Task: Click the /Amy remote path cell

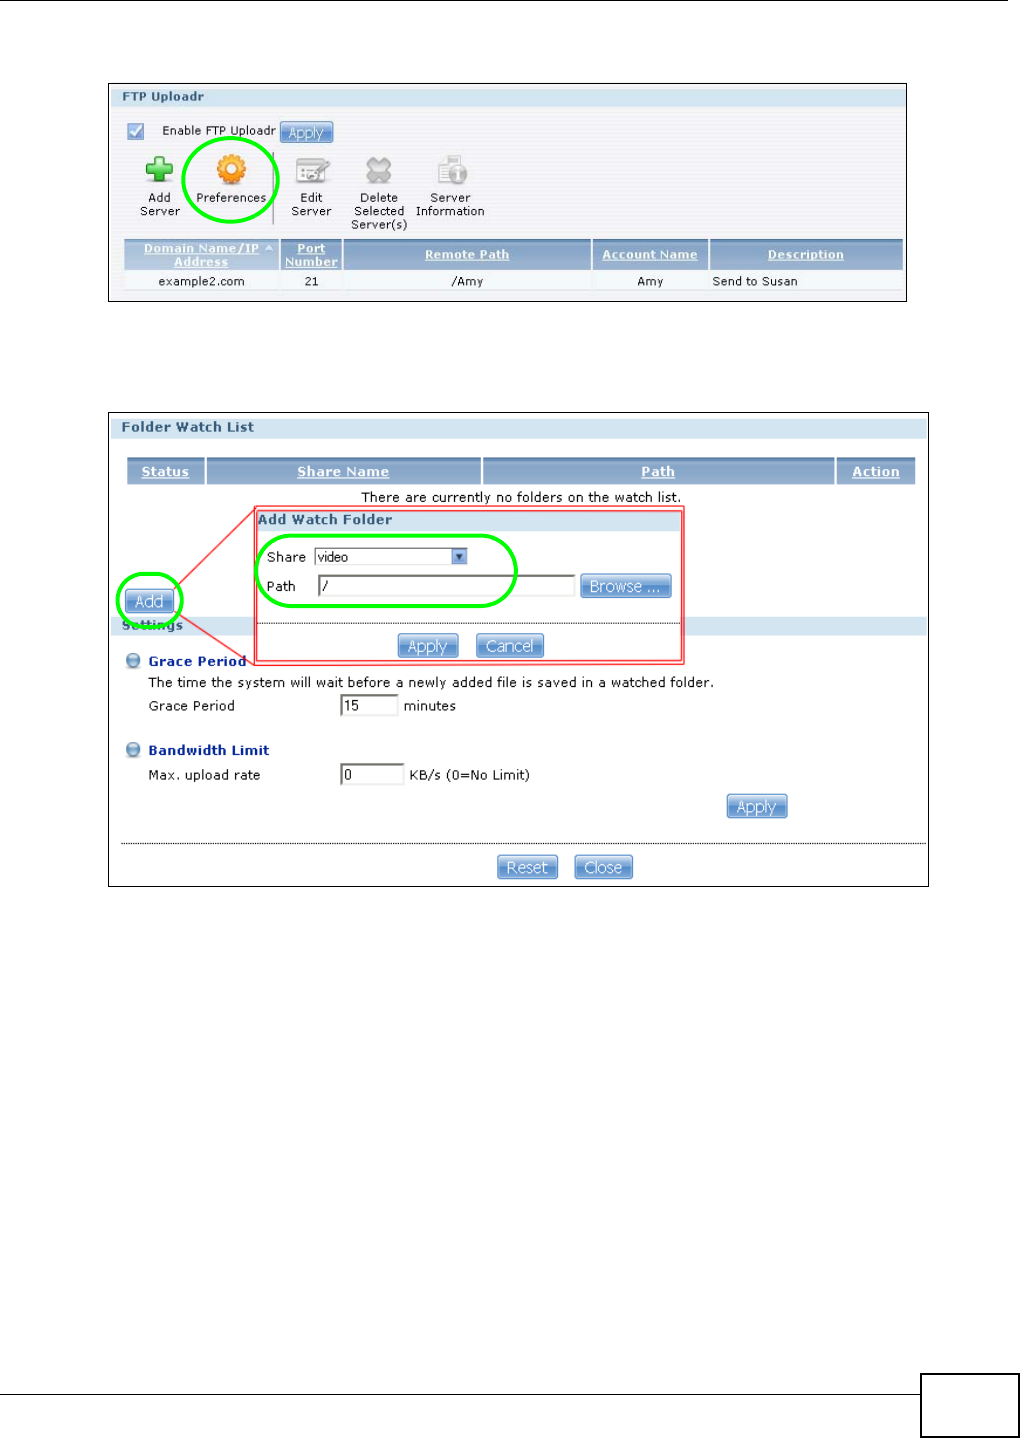Action: (x=467, y=282)
